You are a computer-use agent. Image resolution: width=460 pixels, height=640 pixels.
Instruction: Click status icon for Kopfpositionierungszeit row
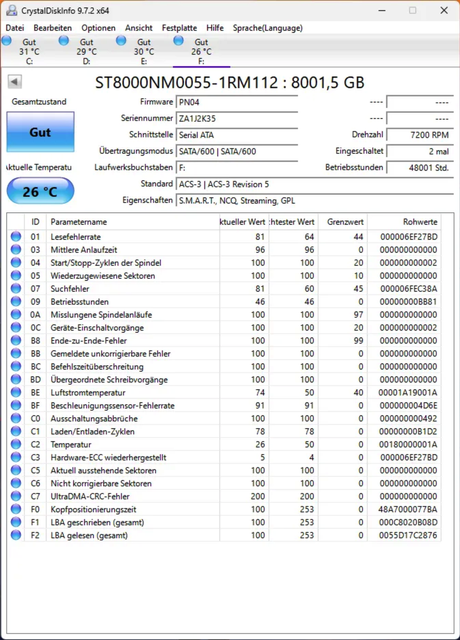pyautogui.click(x=16, y=509)
